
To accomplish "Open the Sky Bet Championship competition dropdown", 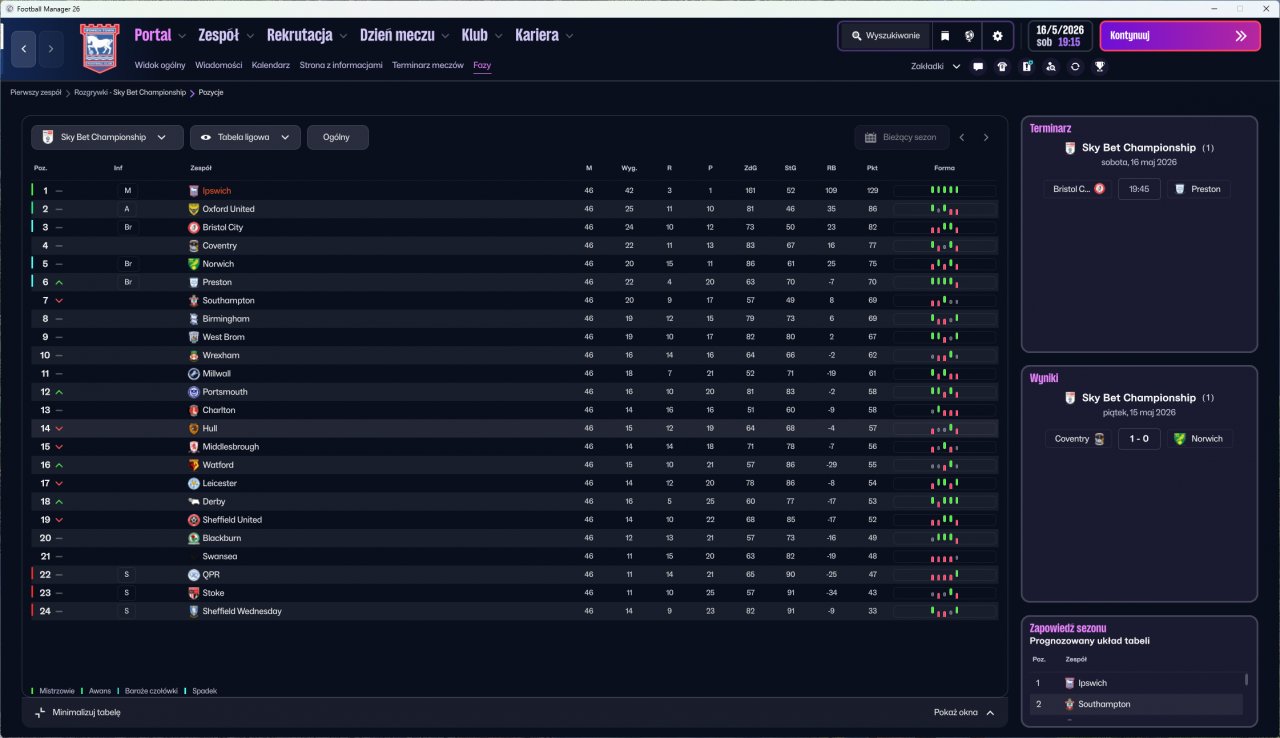I will pyautogui.click(x=107, y=137).
